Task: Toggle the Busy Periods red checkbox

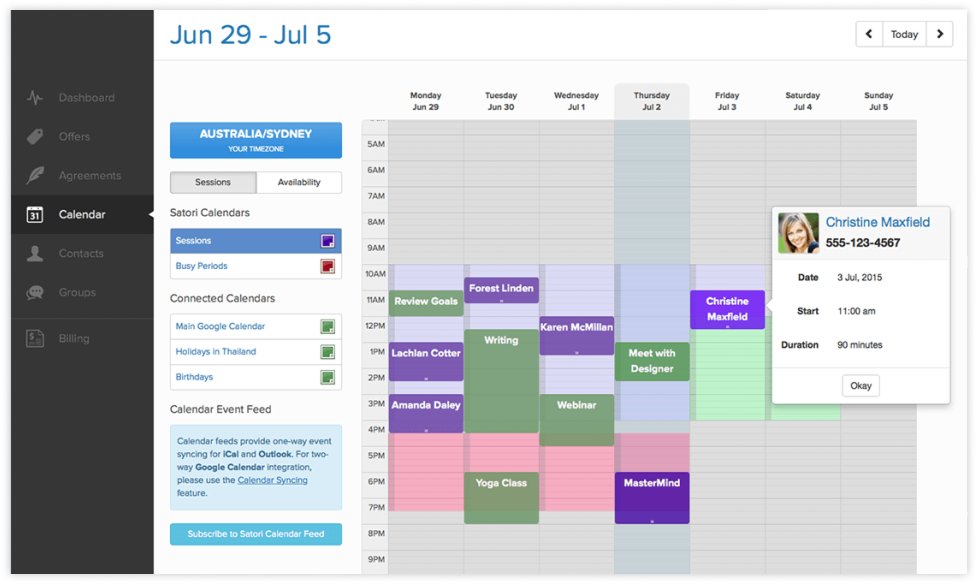Action: [327, 266]
